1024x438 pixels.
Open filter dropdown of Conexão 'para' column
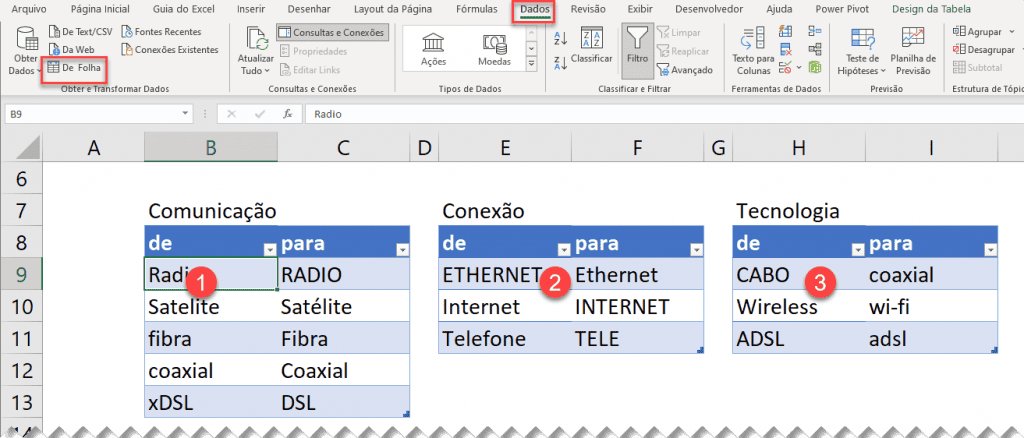(696, 250)
